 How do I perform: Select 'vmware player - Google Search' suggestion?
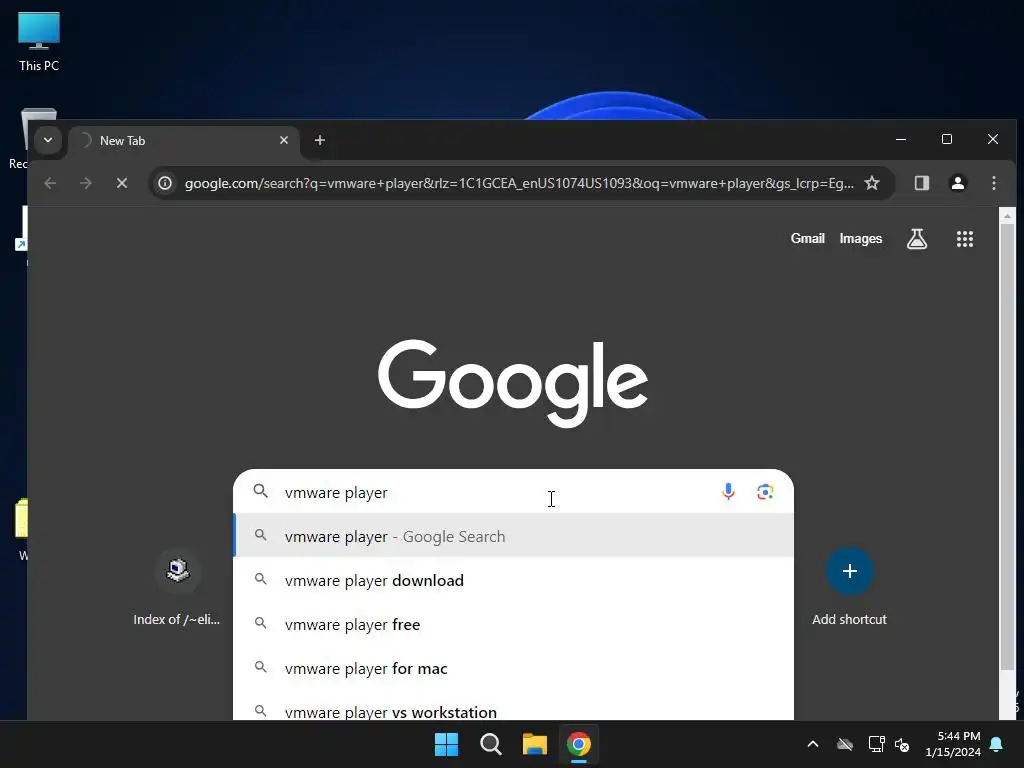click(514, 536)
